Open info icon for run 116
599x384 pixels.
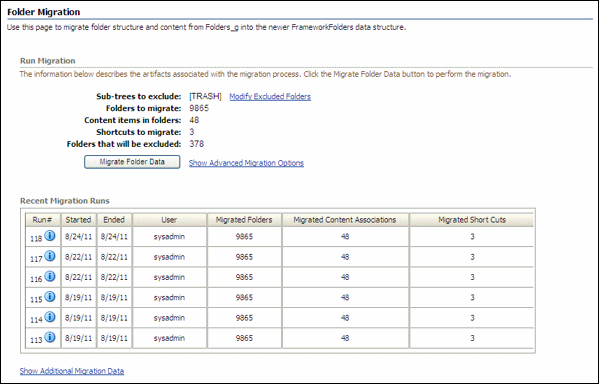[x=50, y=276]
